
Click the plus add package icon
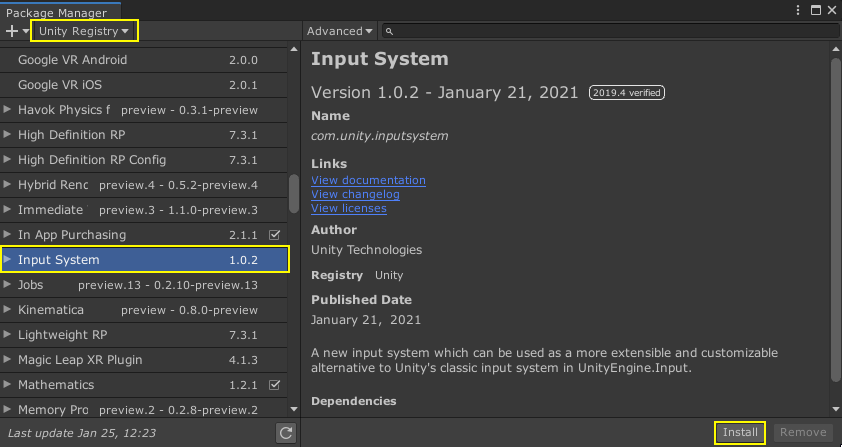point(12,31)
